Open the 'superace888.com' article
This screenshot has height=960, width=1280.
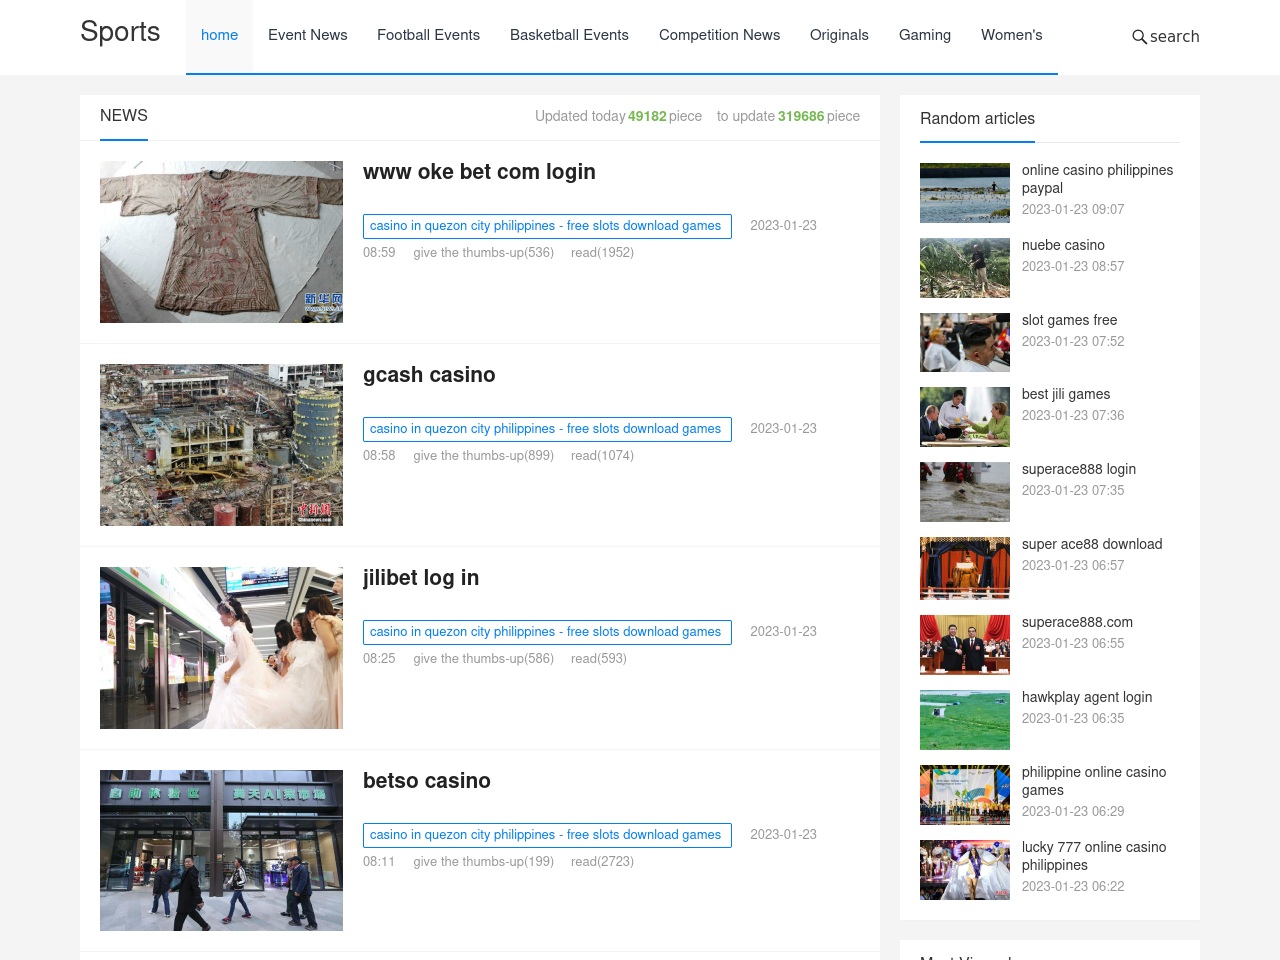1077,622
